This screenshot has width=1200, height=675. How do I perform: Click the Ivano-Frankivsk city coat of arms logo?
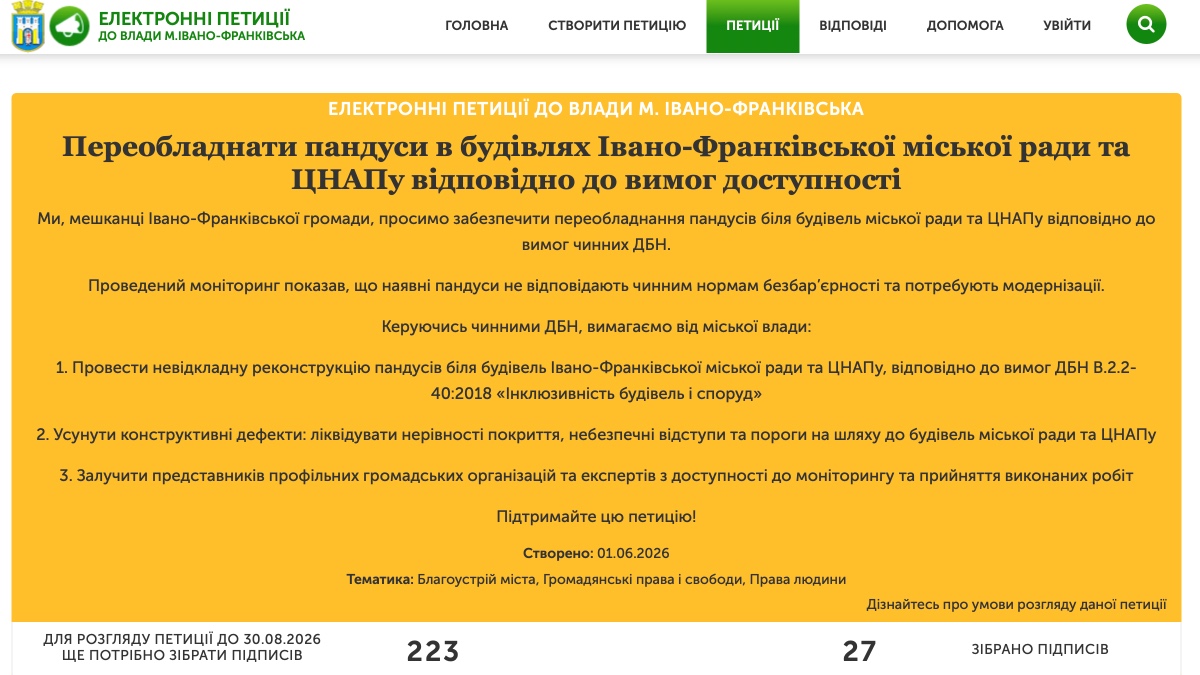(x=26, y=27)
